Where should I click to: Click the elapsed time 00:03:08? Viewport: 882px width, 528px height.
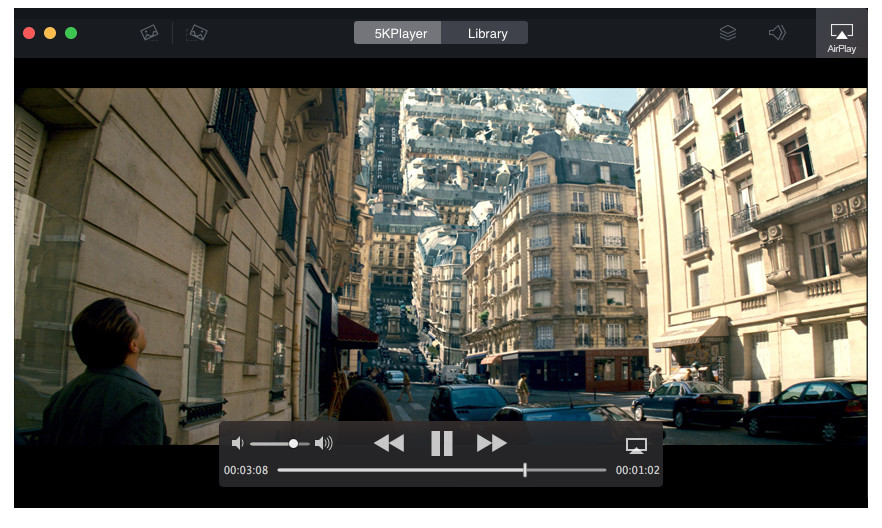pos(246,470)
